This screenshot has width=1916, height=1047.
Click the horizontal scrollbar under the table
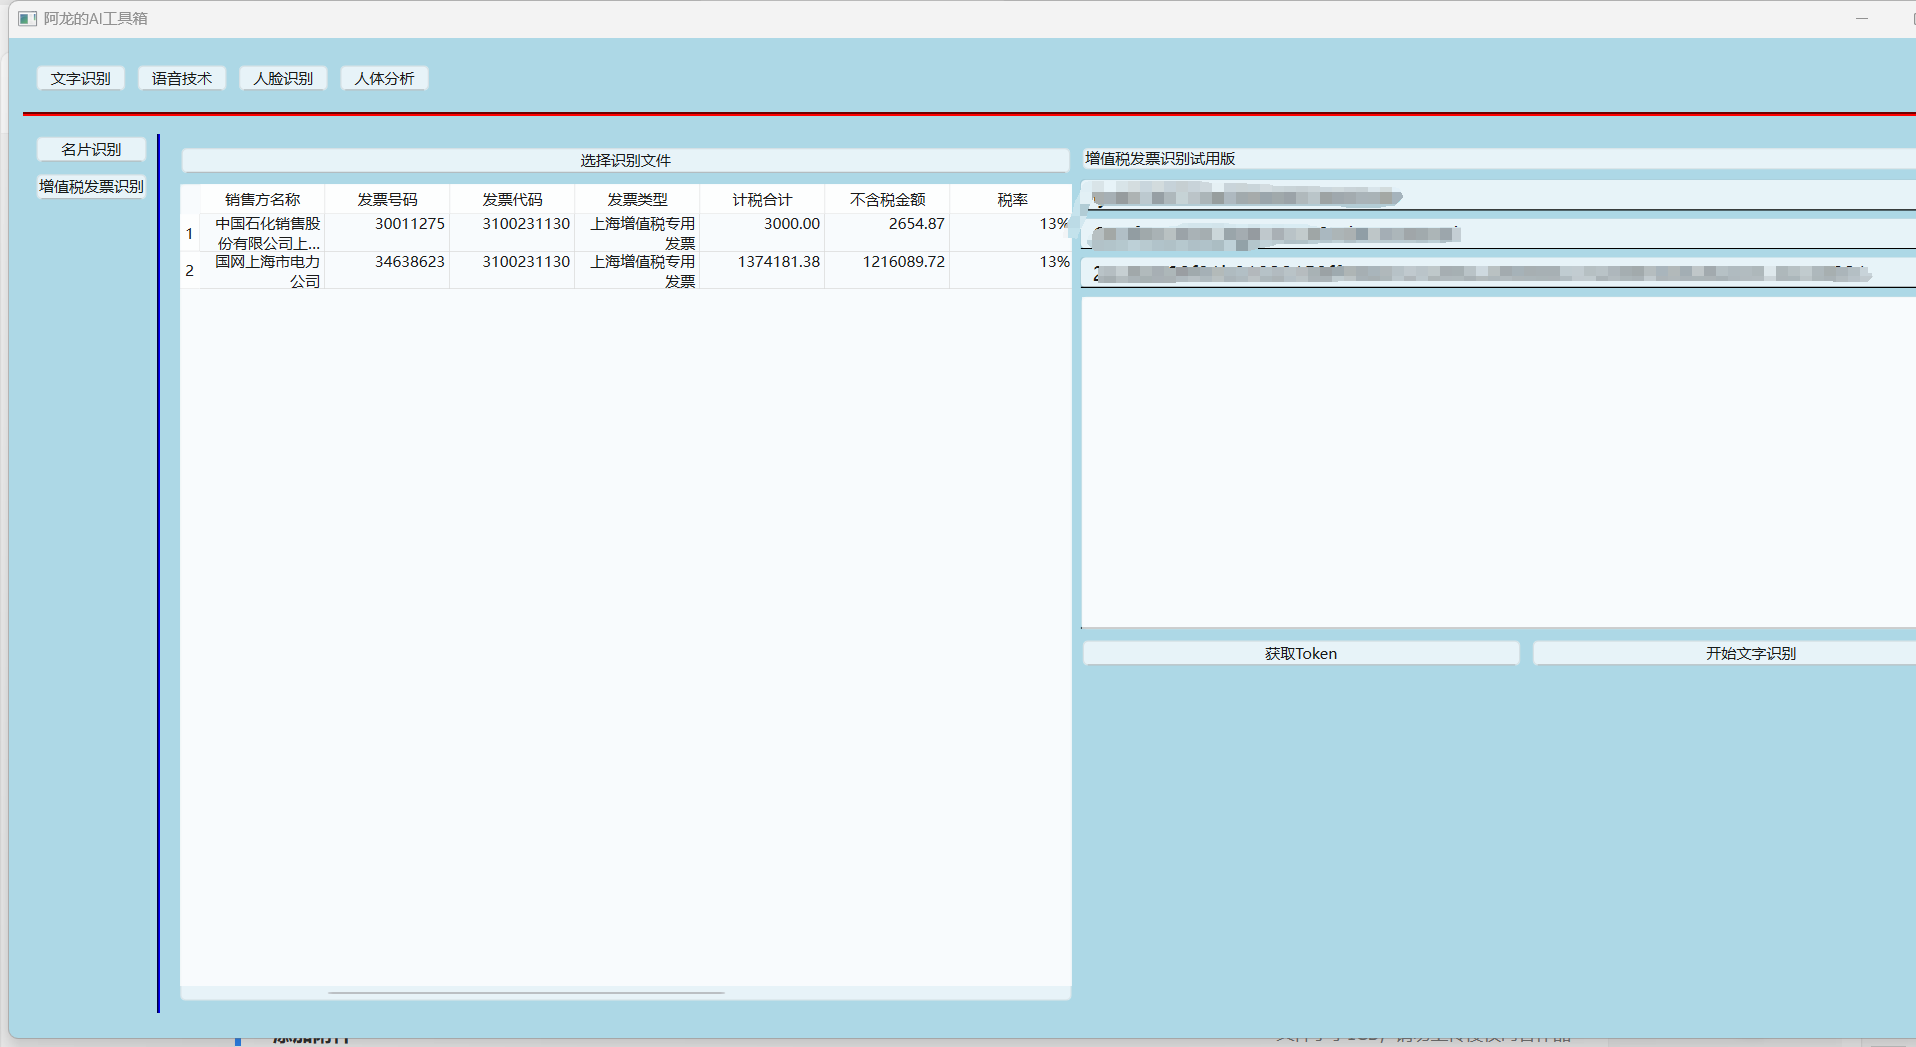[526, 993]
